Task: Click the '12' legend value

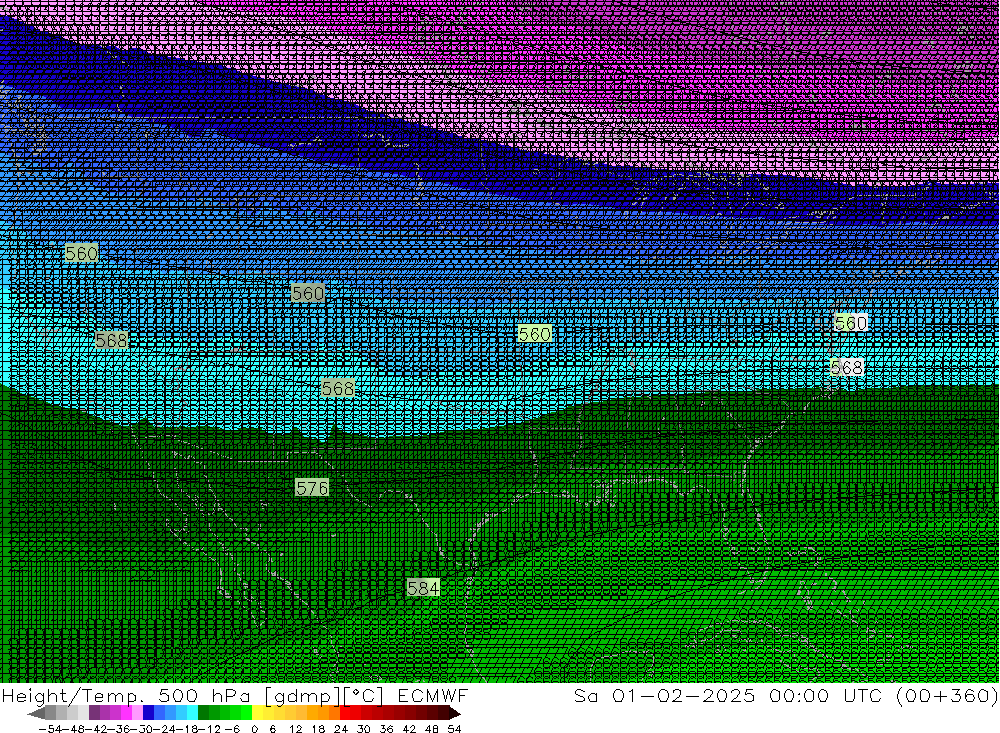Action: (295, 729)
